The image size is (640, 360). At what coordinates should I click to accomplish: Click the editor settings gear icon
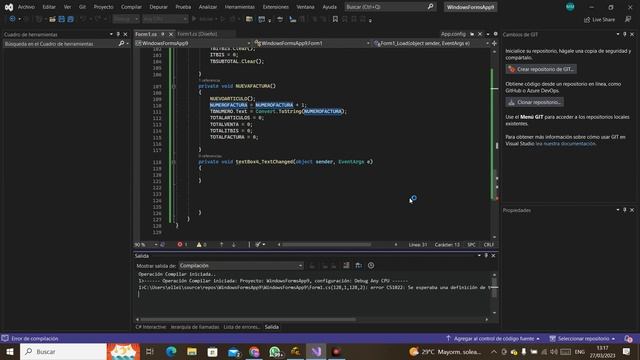coord(496,34)
